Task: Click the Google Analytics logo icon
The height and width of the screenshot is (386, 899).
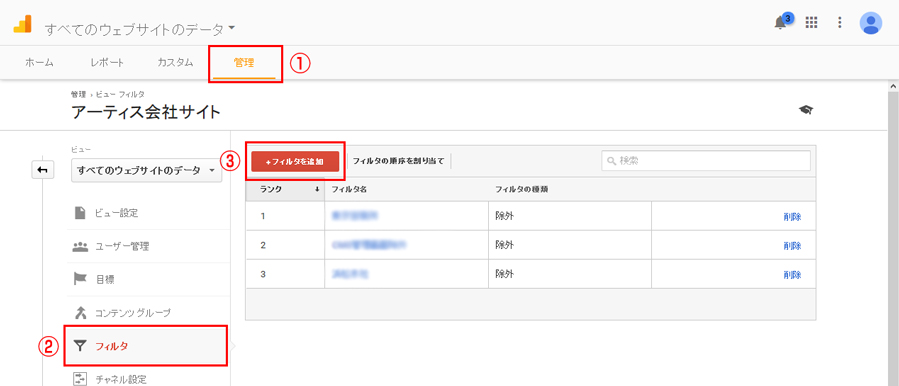Action: 22,24
